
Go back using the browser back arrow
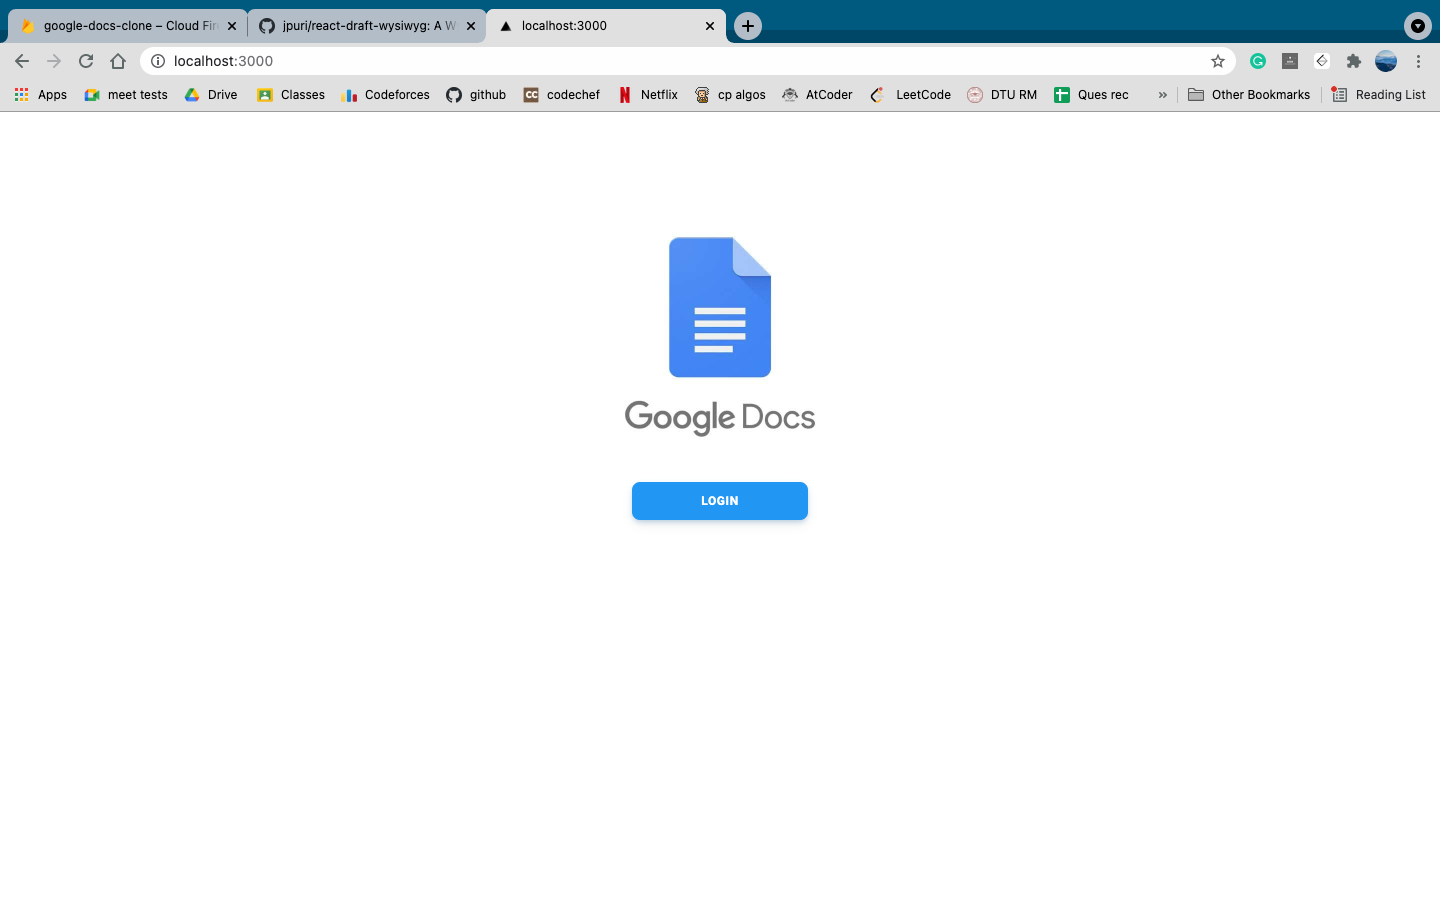(x=22, y=61)
